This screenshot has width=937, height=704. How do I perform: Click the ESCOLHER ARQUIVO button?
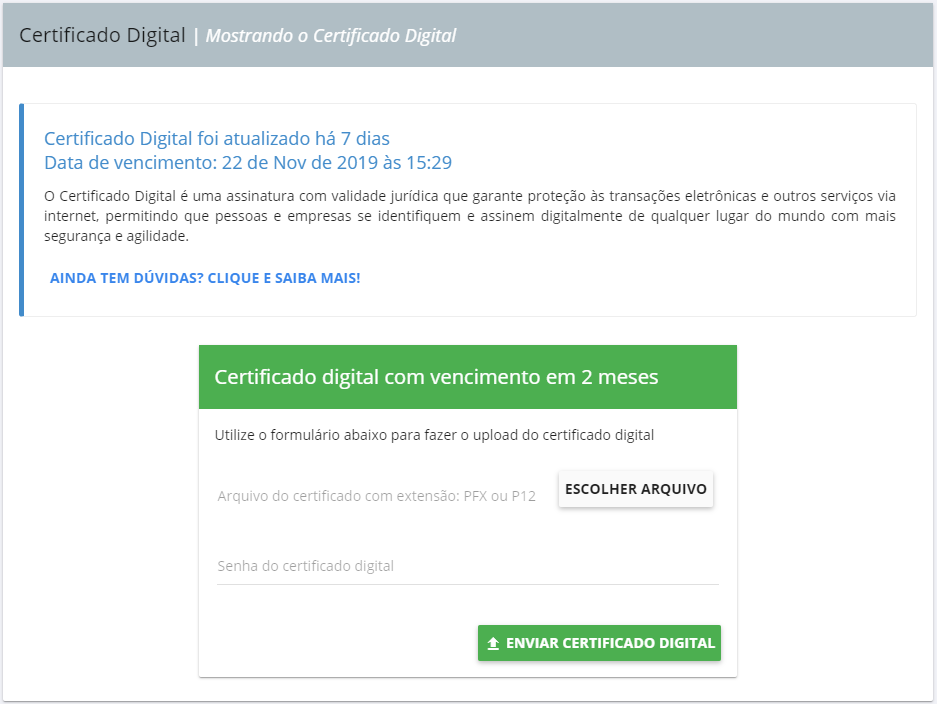tap(635, 488)
